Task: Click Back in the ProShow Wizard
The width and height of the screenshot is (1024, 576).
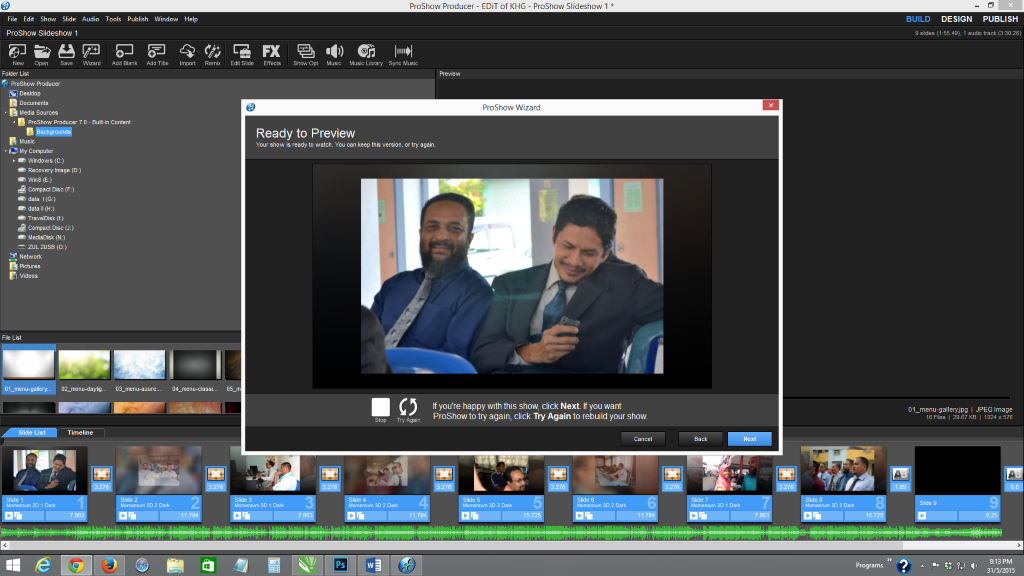Action: click(x=700, y=439)
